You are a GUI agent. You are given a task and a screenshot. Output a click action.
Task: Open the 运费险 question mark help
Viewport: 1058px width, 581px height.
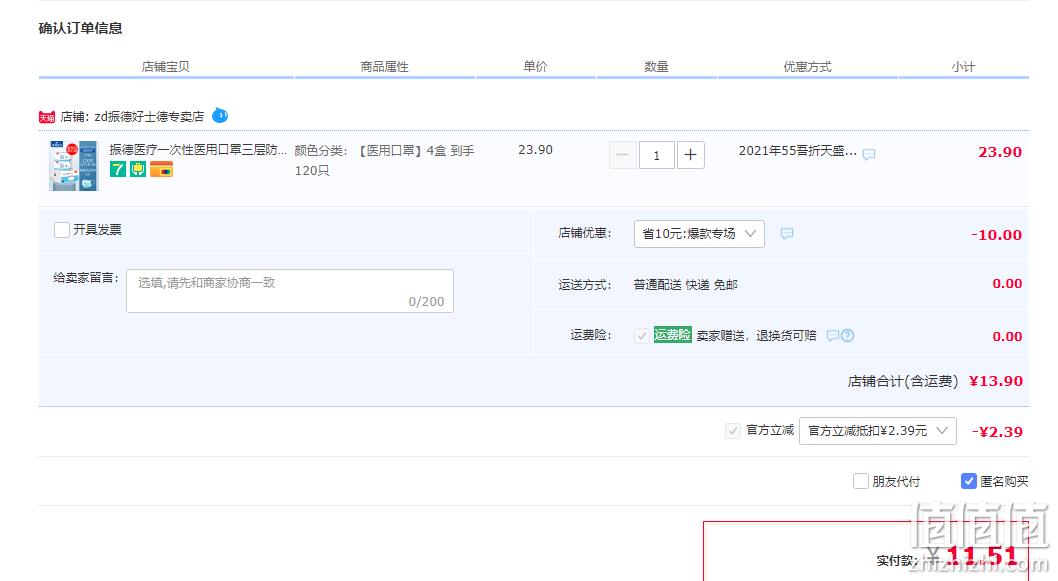coord(847,335)
